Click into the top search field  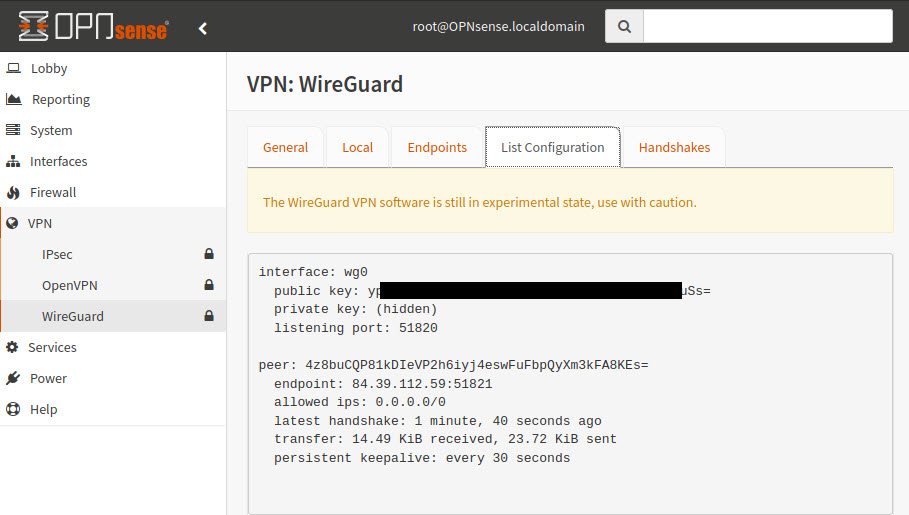click(768, 26)
